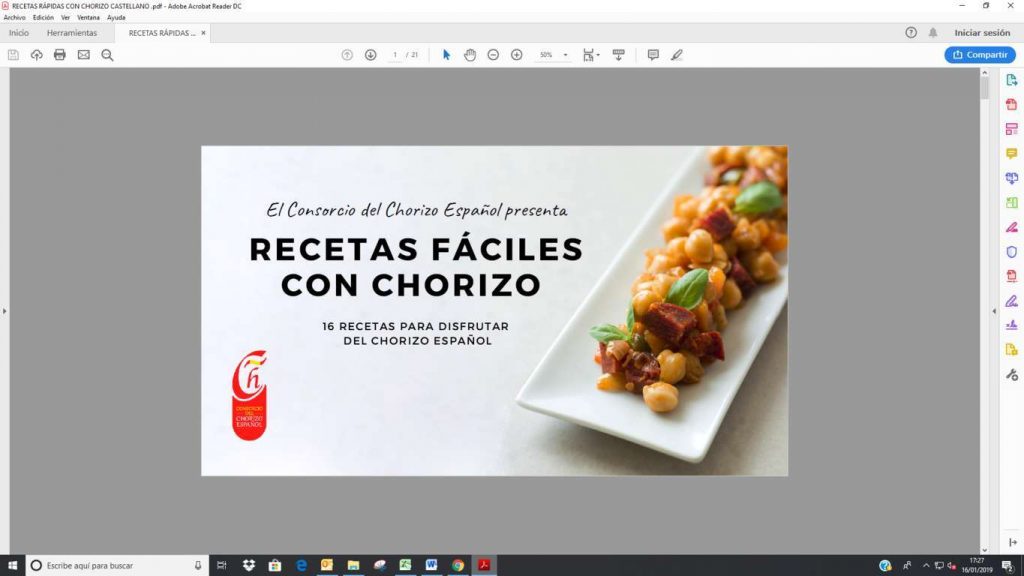1024x576 pixels.
Task: Switch to the Herramientas tab
Action: tap(72, 33)
